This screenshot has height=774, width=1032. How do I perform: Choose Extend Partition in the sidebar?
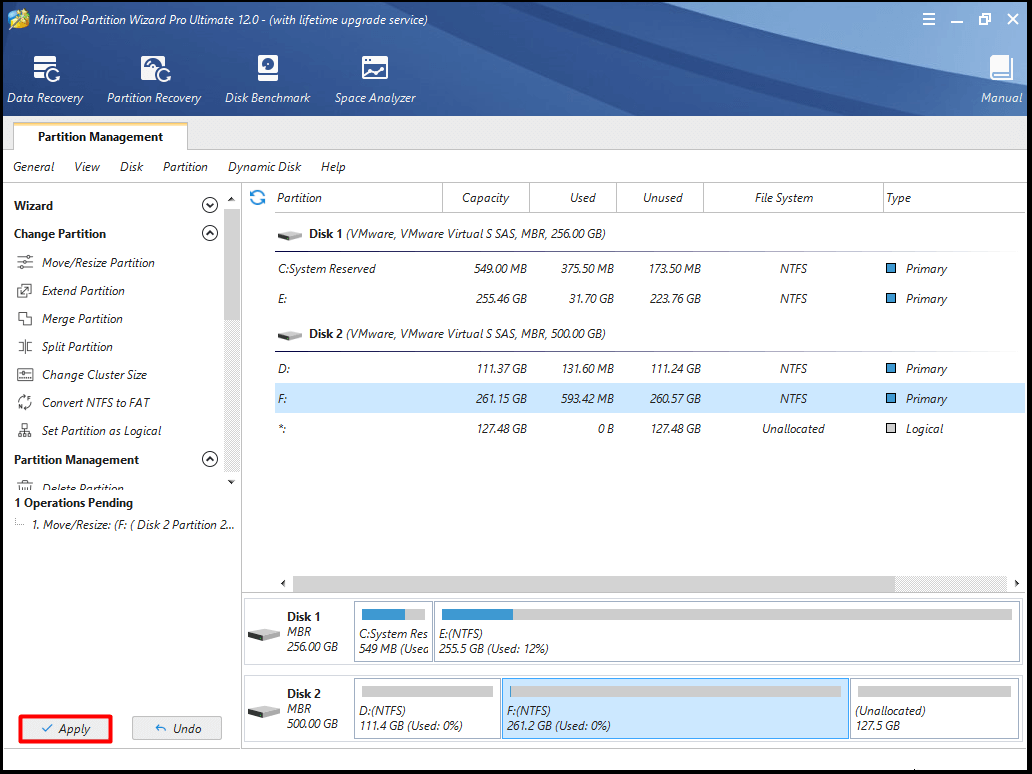pyautogui.click(x=83, y=291)
